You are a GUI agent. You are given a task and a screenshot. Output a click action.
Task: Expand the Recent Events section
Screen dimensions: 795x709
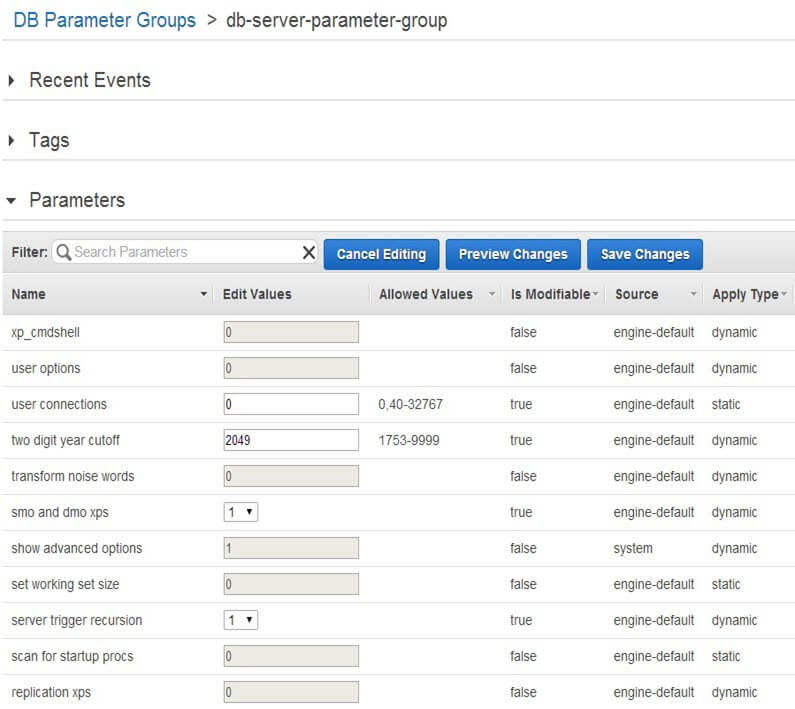[12, 81]
